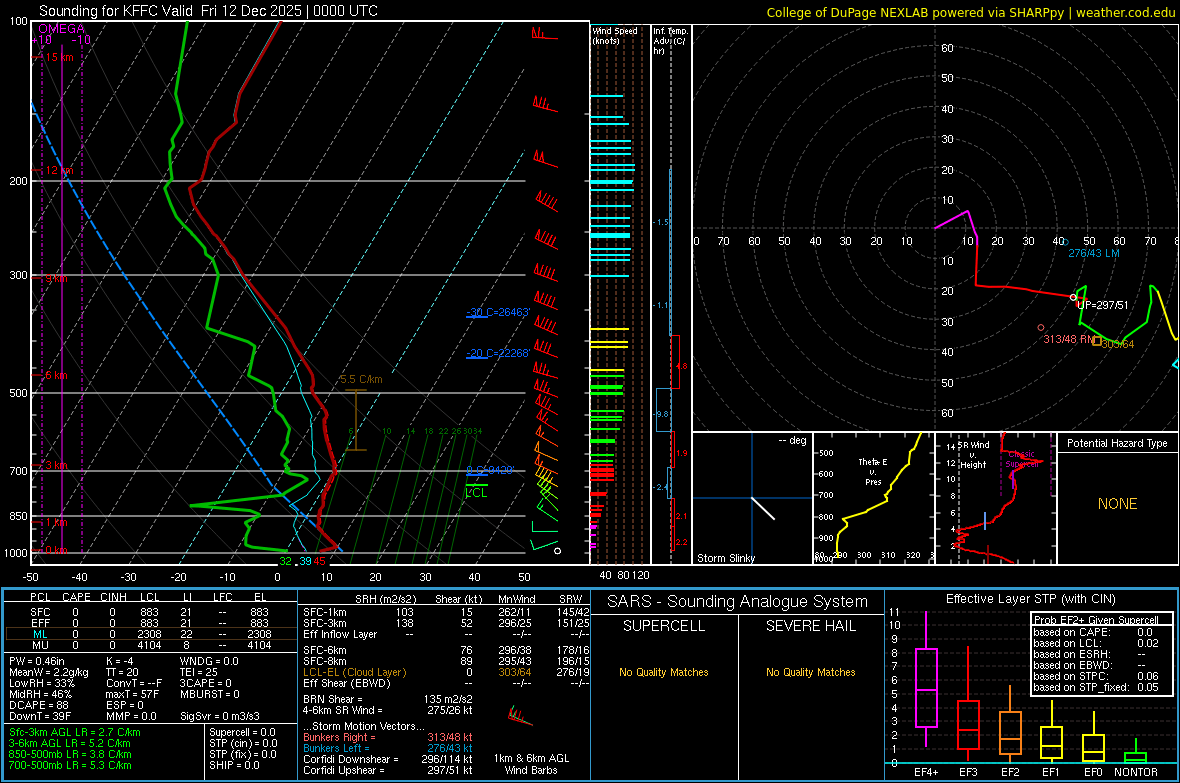Image resolution: width=1180 pixels, height=783 pixels.
Task: Select the highlighted ML parcel row
Action: coord(150,635)
